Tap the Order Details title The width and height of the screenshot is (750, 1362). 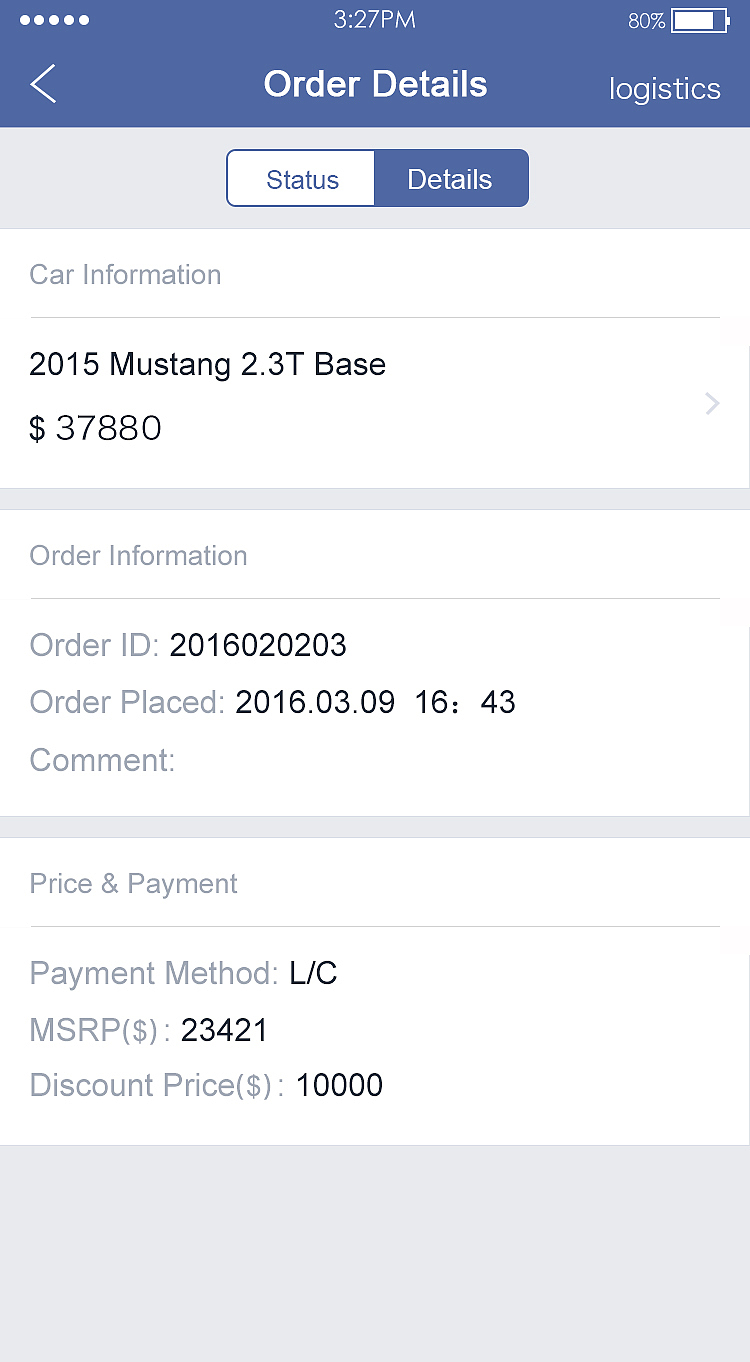coord(375,85)
